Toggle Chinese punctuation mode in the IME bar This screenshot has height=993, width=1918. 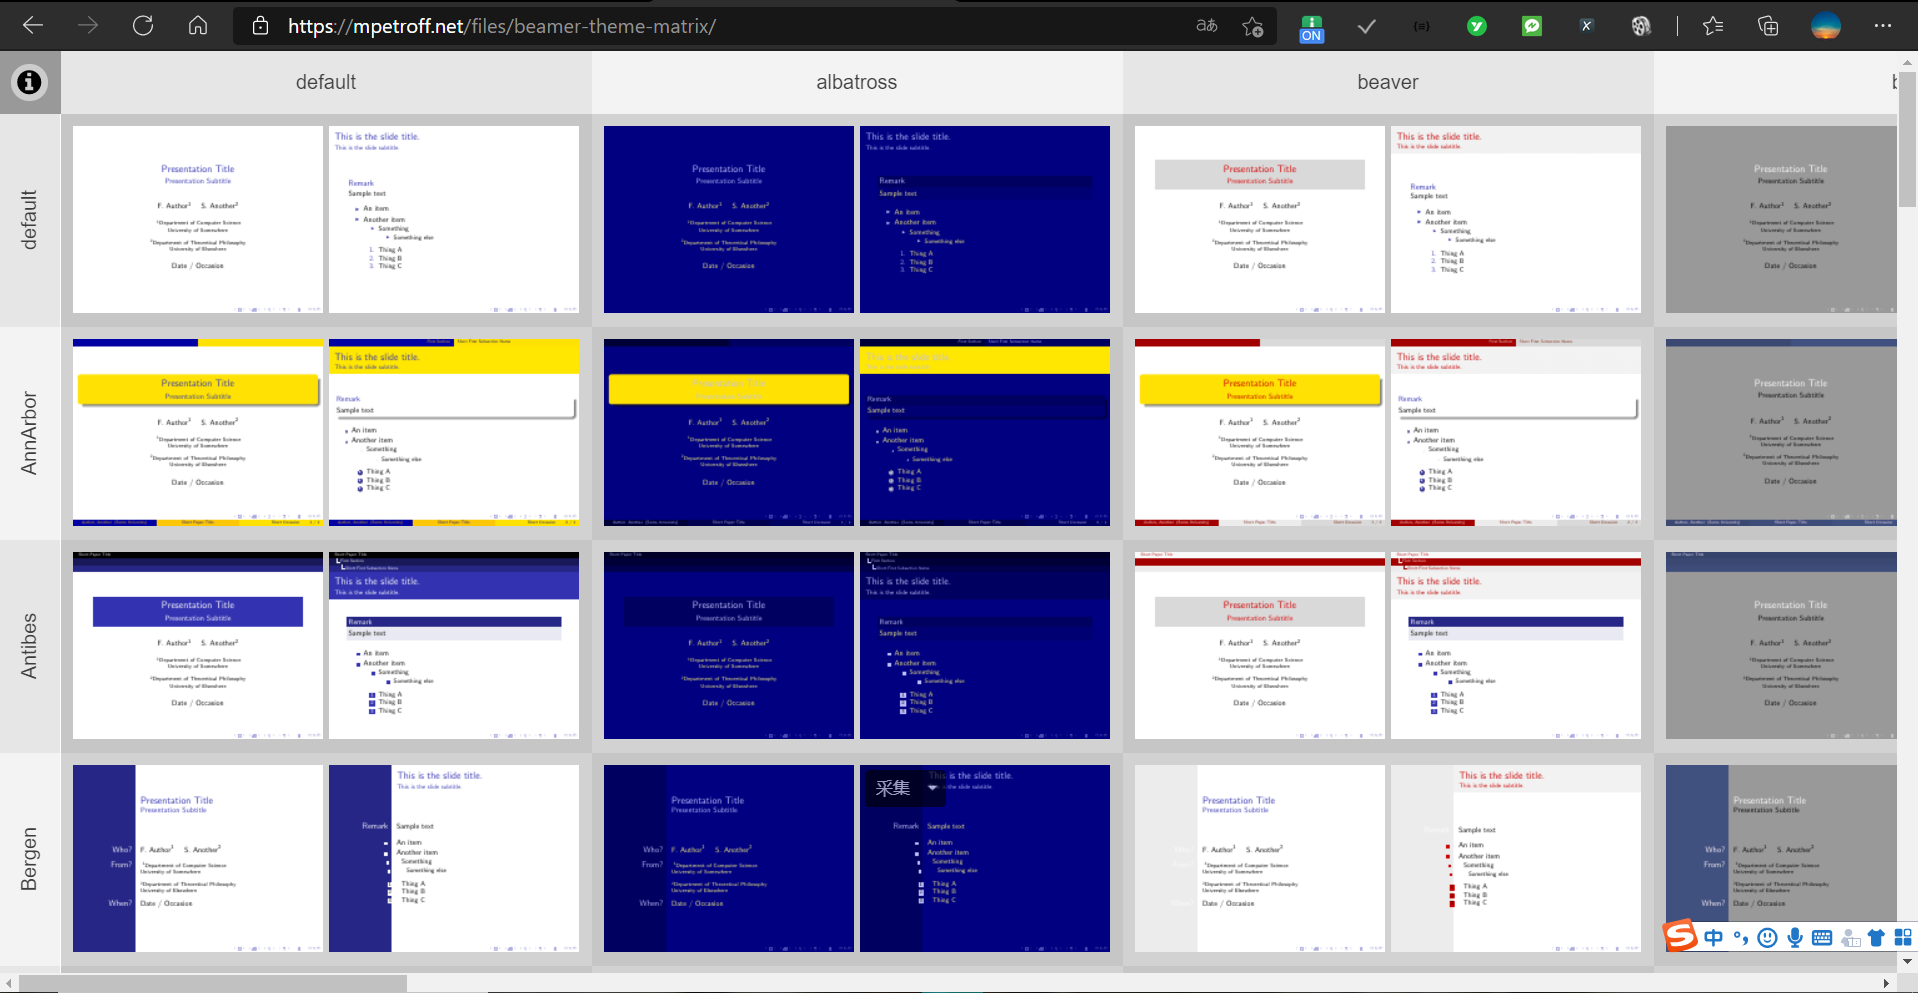coord(1741,937)
